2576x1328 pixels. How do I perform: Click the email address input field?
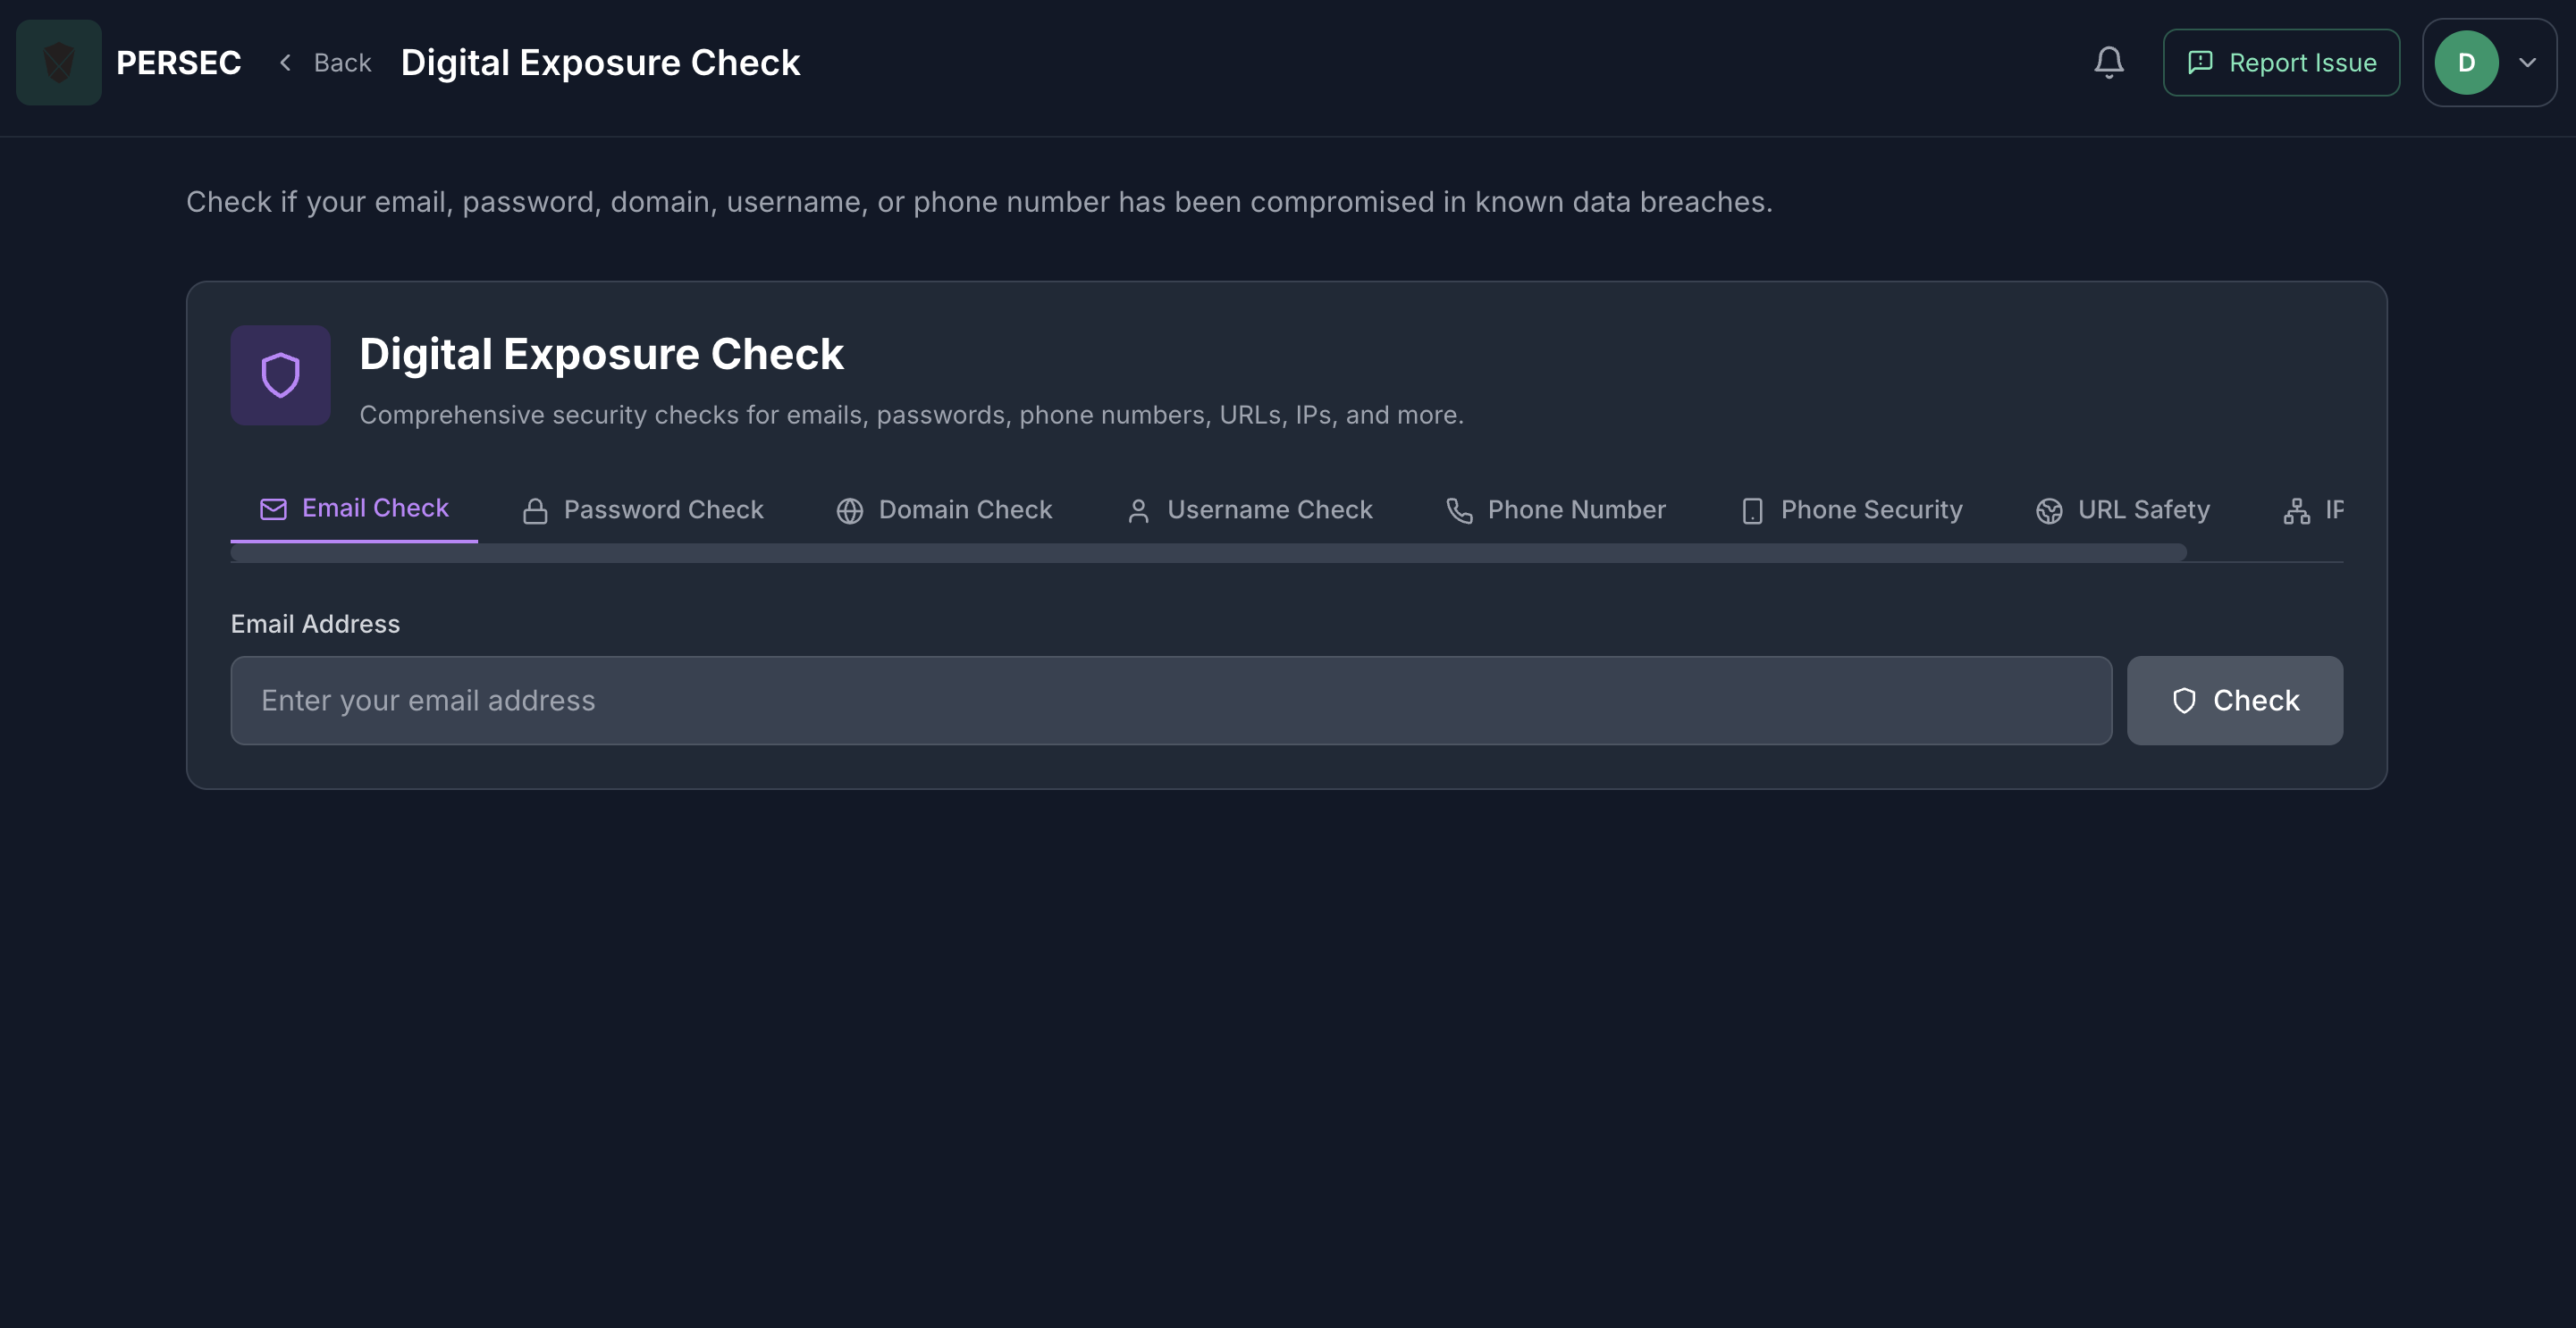click(1171, 701)
